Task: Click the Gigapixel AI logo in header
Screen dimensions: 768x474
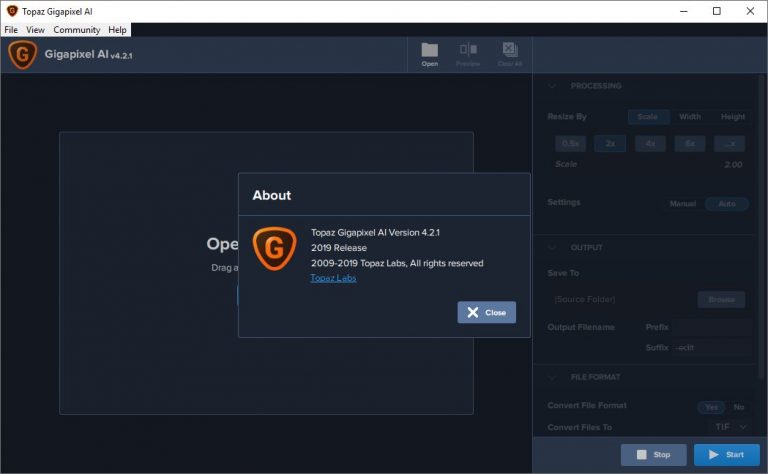Action: [x=23, y=54]
